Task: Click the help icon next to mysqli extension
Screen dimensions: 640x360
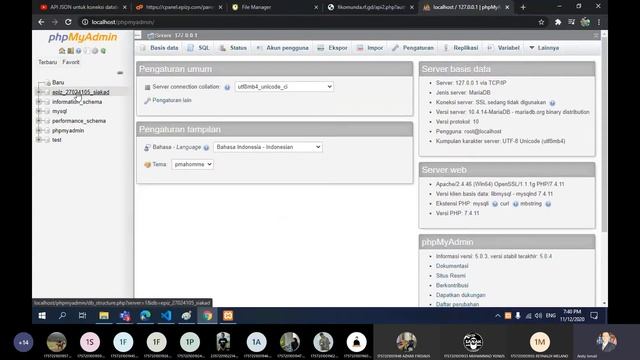Action: click(x=495, y=204)
